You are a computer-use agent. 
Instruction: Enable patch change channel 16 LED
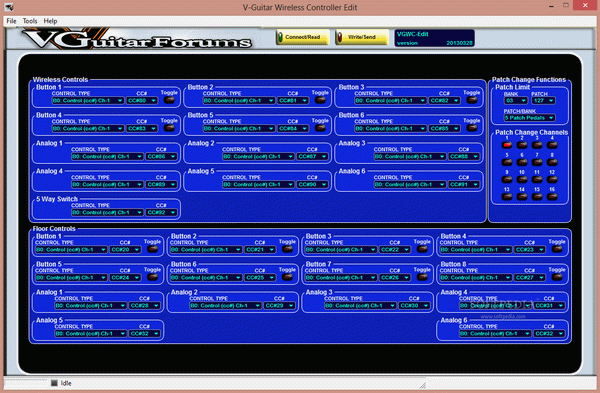tap(552, 197)
